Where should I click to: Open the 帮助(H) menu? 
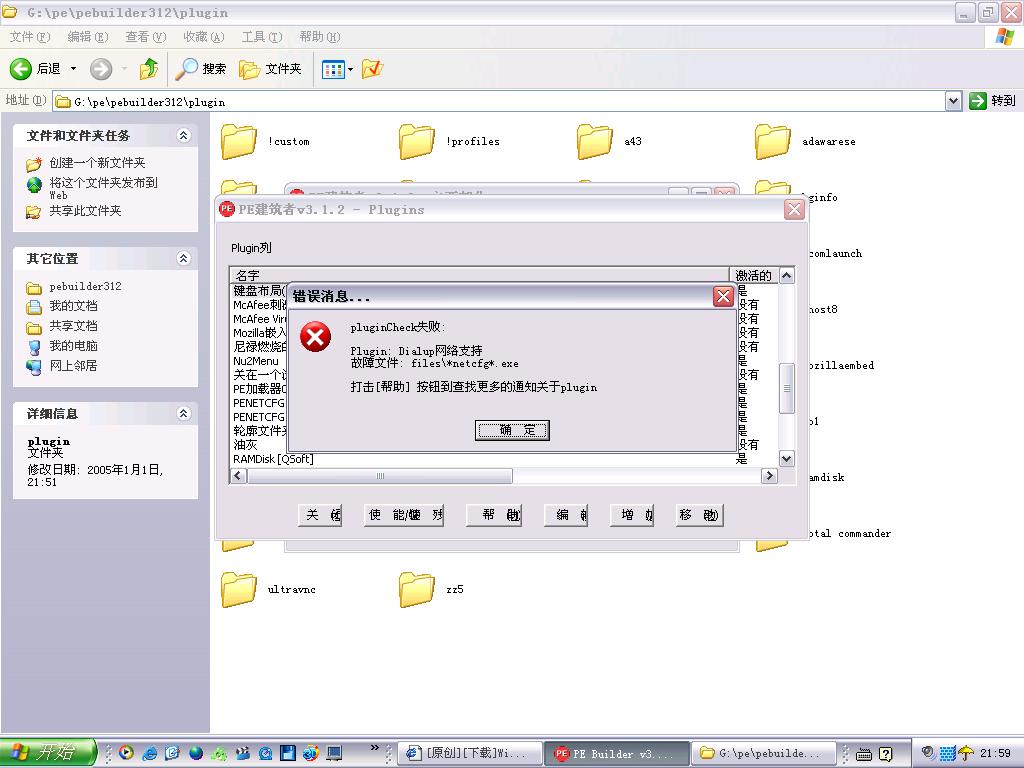pyautogui.click(x=320, y=37)
